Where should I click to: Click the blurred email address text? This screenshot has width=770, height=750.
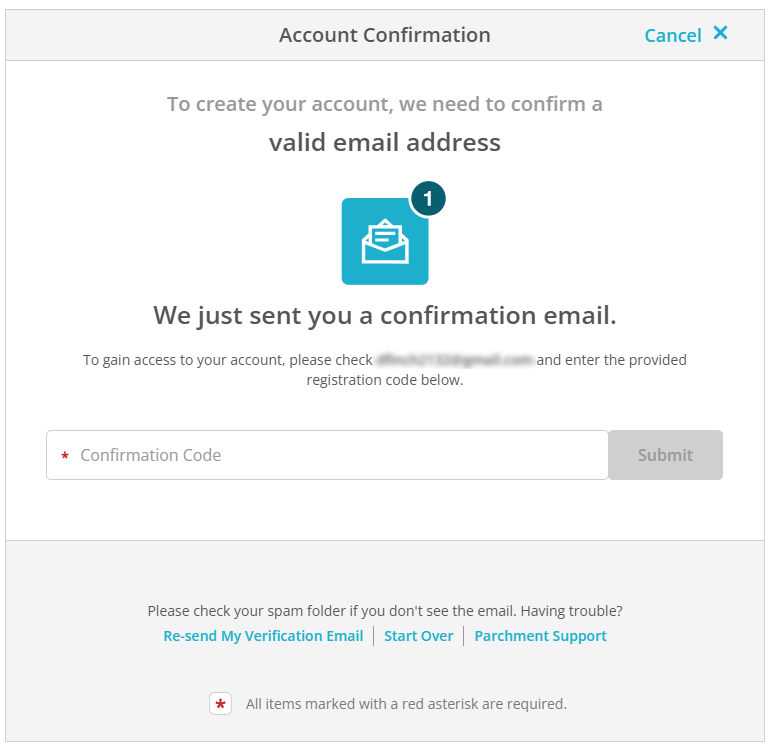(454, 360)
